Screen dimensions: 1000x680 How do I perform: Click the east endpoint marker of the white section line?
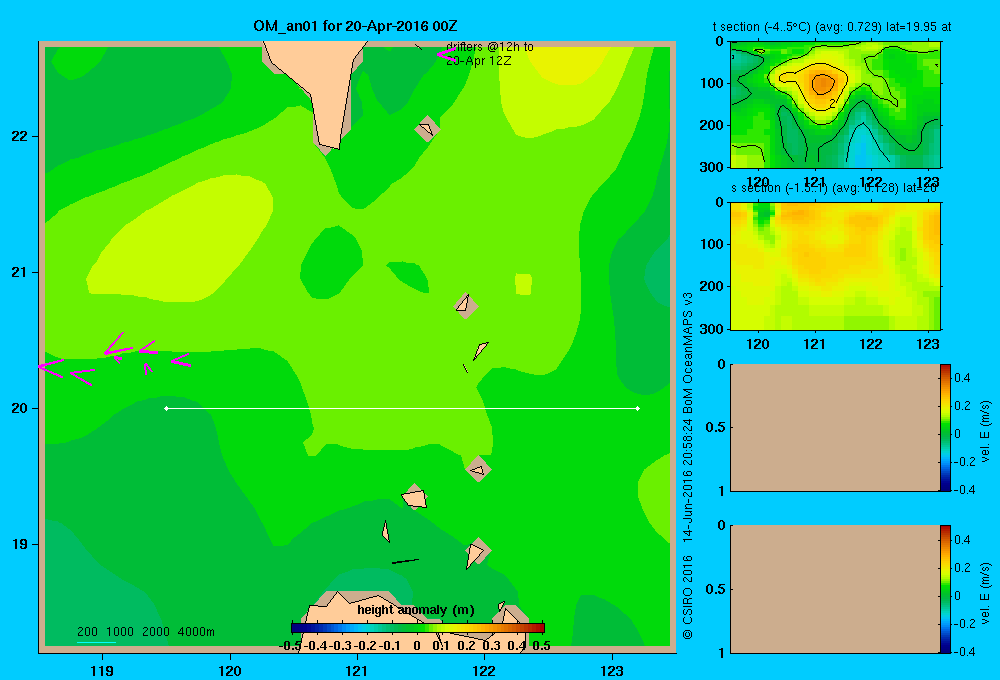638,408
